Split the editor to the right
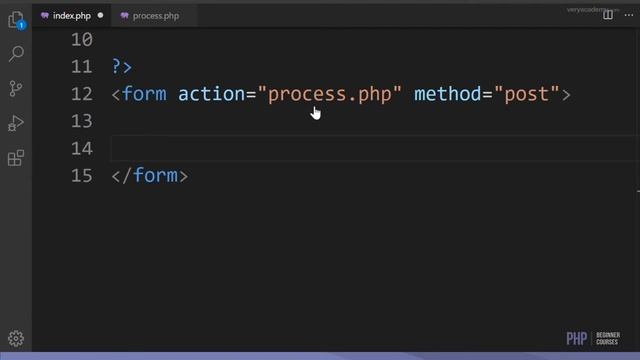The height and width of the screenshot is (360, 640). click(x=608, y=15)
